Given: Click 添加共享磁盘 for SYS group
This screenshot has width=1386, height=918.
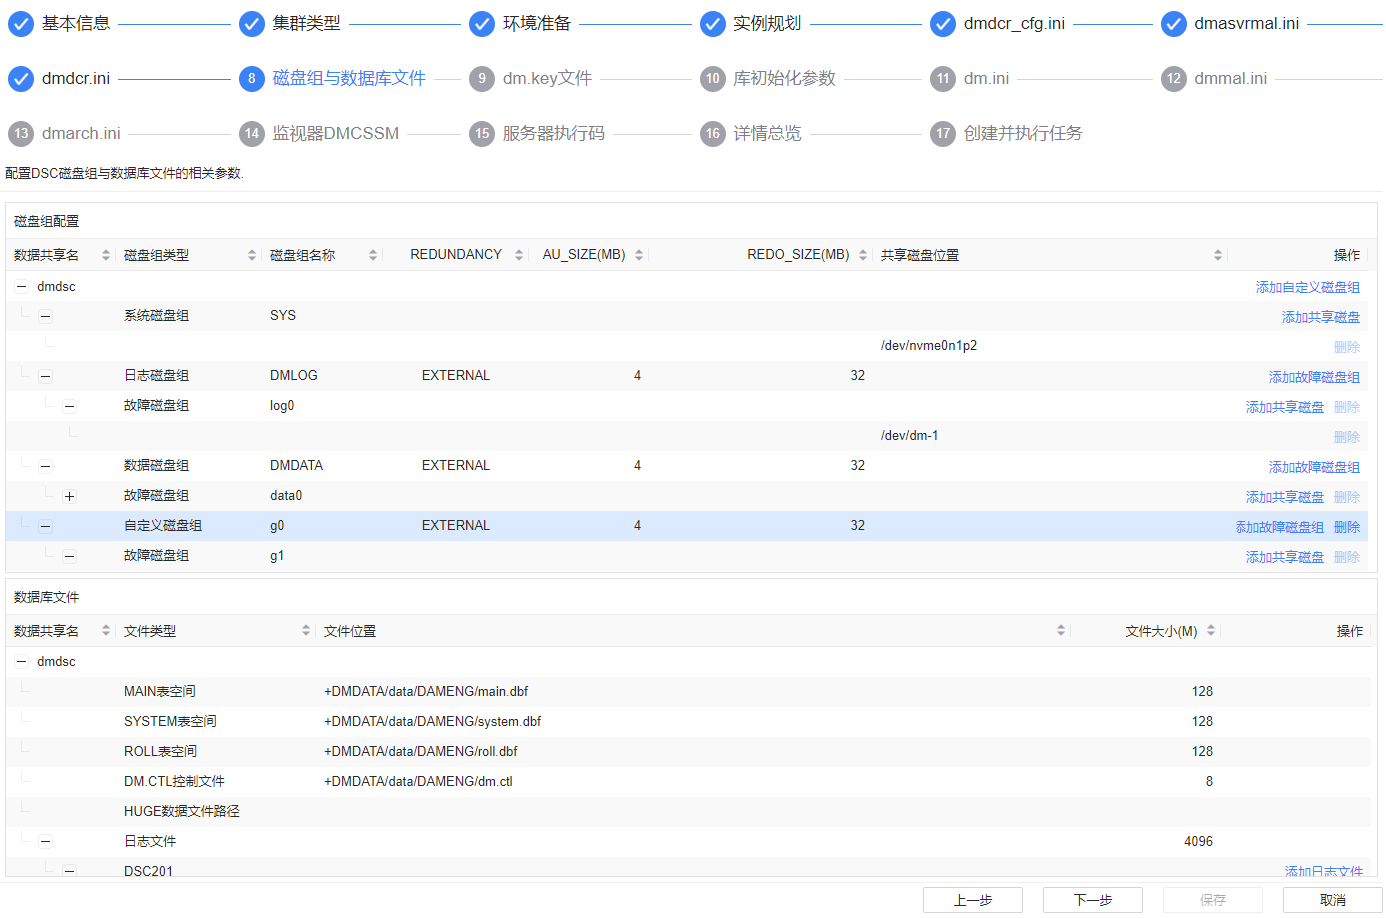Looking at the screenshot, I should click(1320, 317).
